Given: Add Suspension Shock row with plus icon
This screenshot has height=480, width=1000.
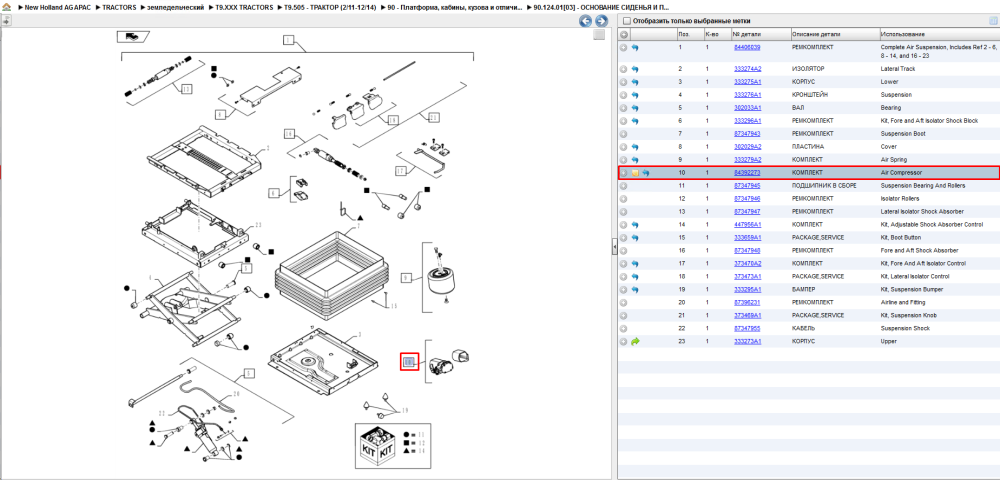Looking at the screenshot, I should tap(624, 328).
